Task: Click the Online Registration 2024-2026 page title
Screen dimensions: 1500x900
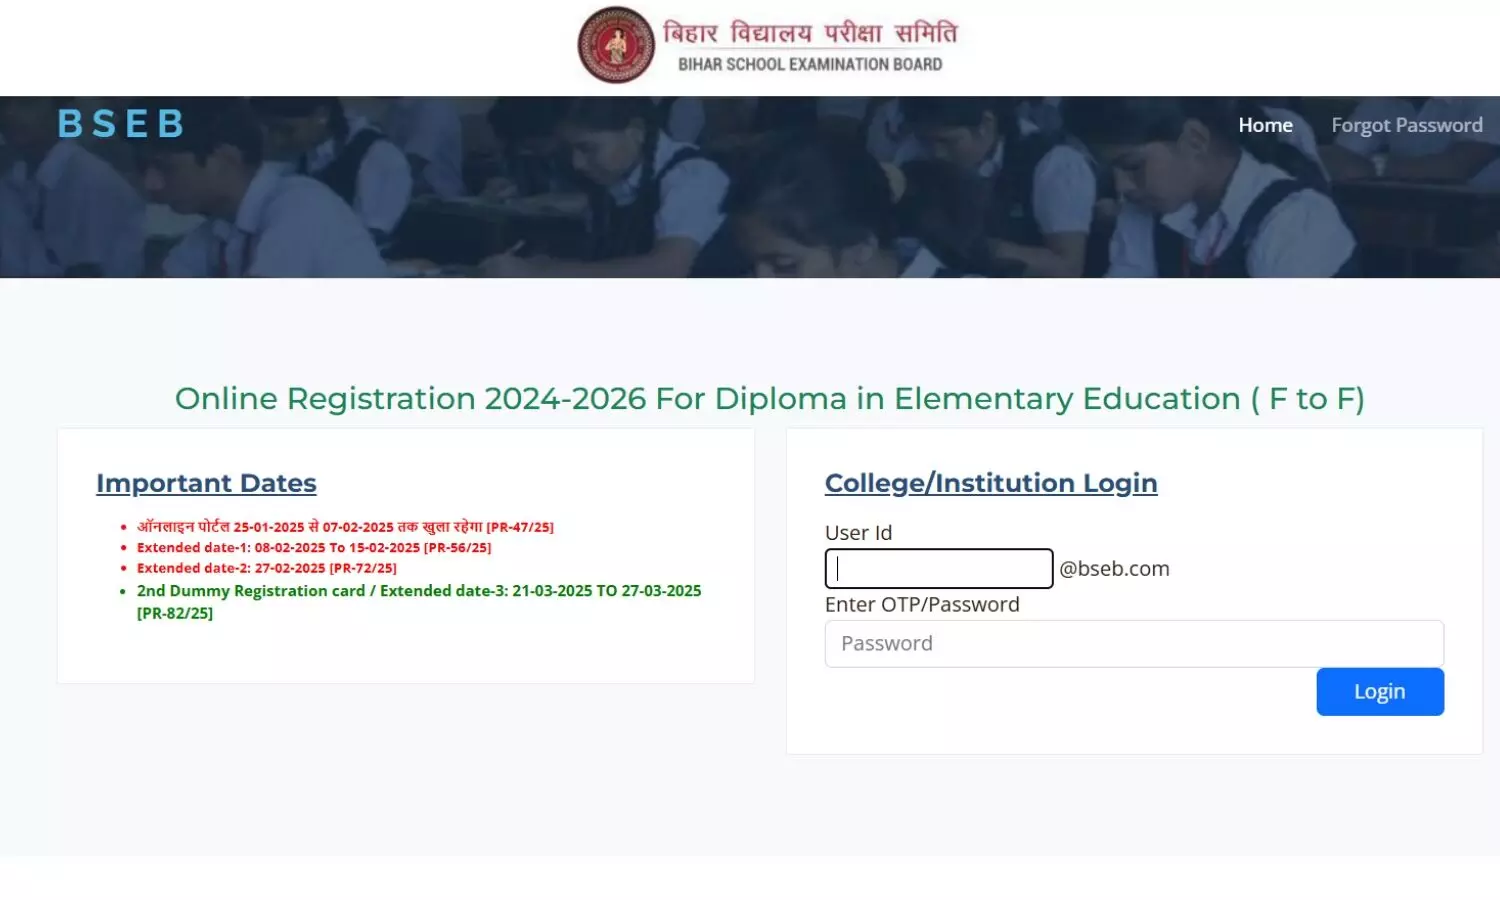Action: 770,398
